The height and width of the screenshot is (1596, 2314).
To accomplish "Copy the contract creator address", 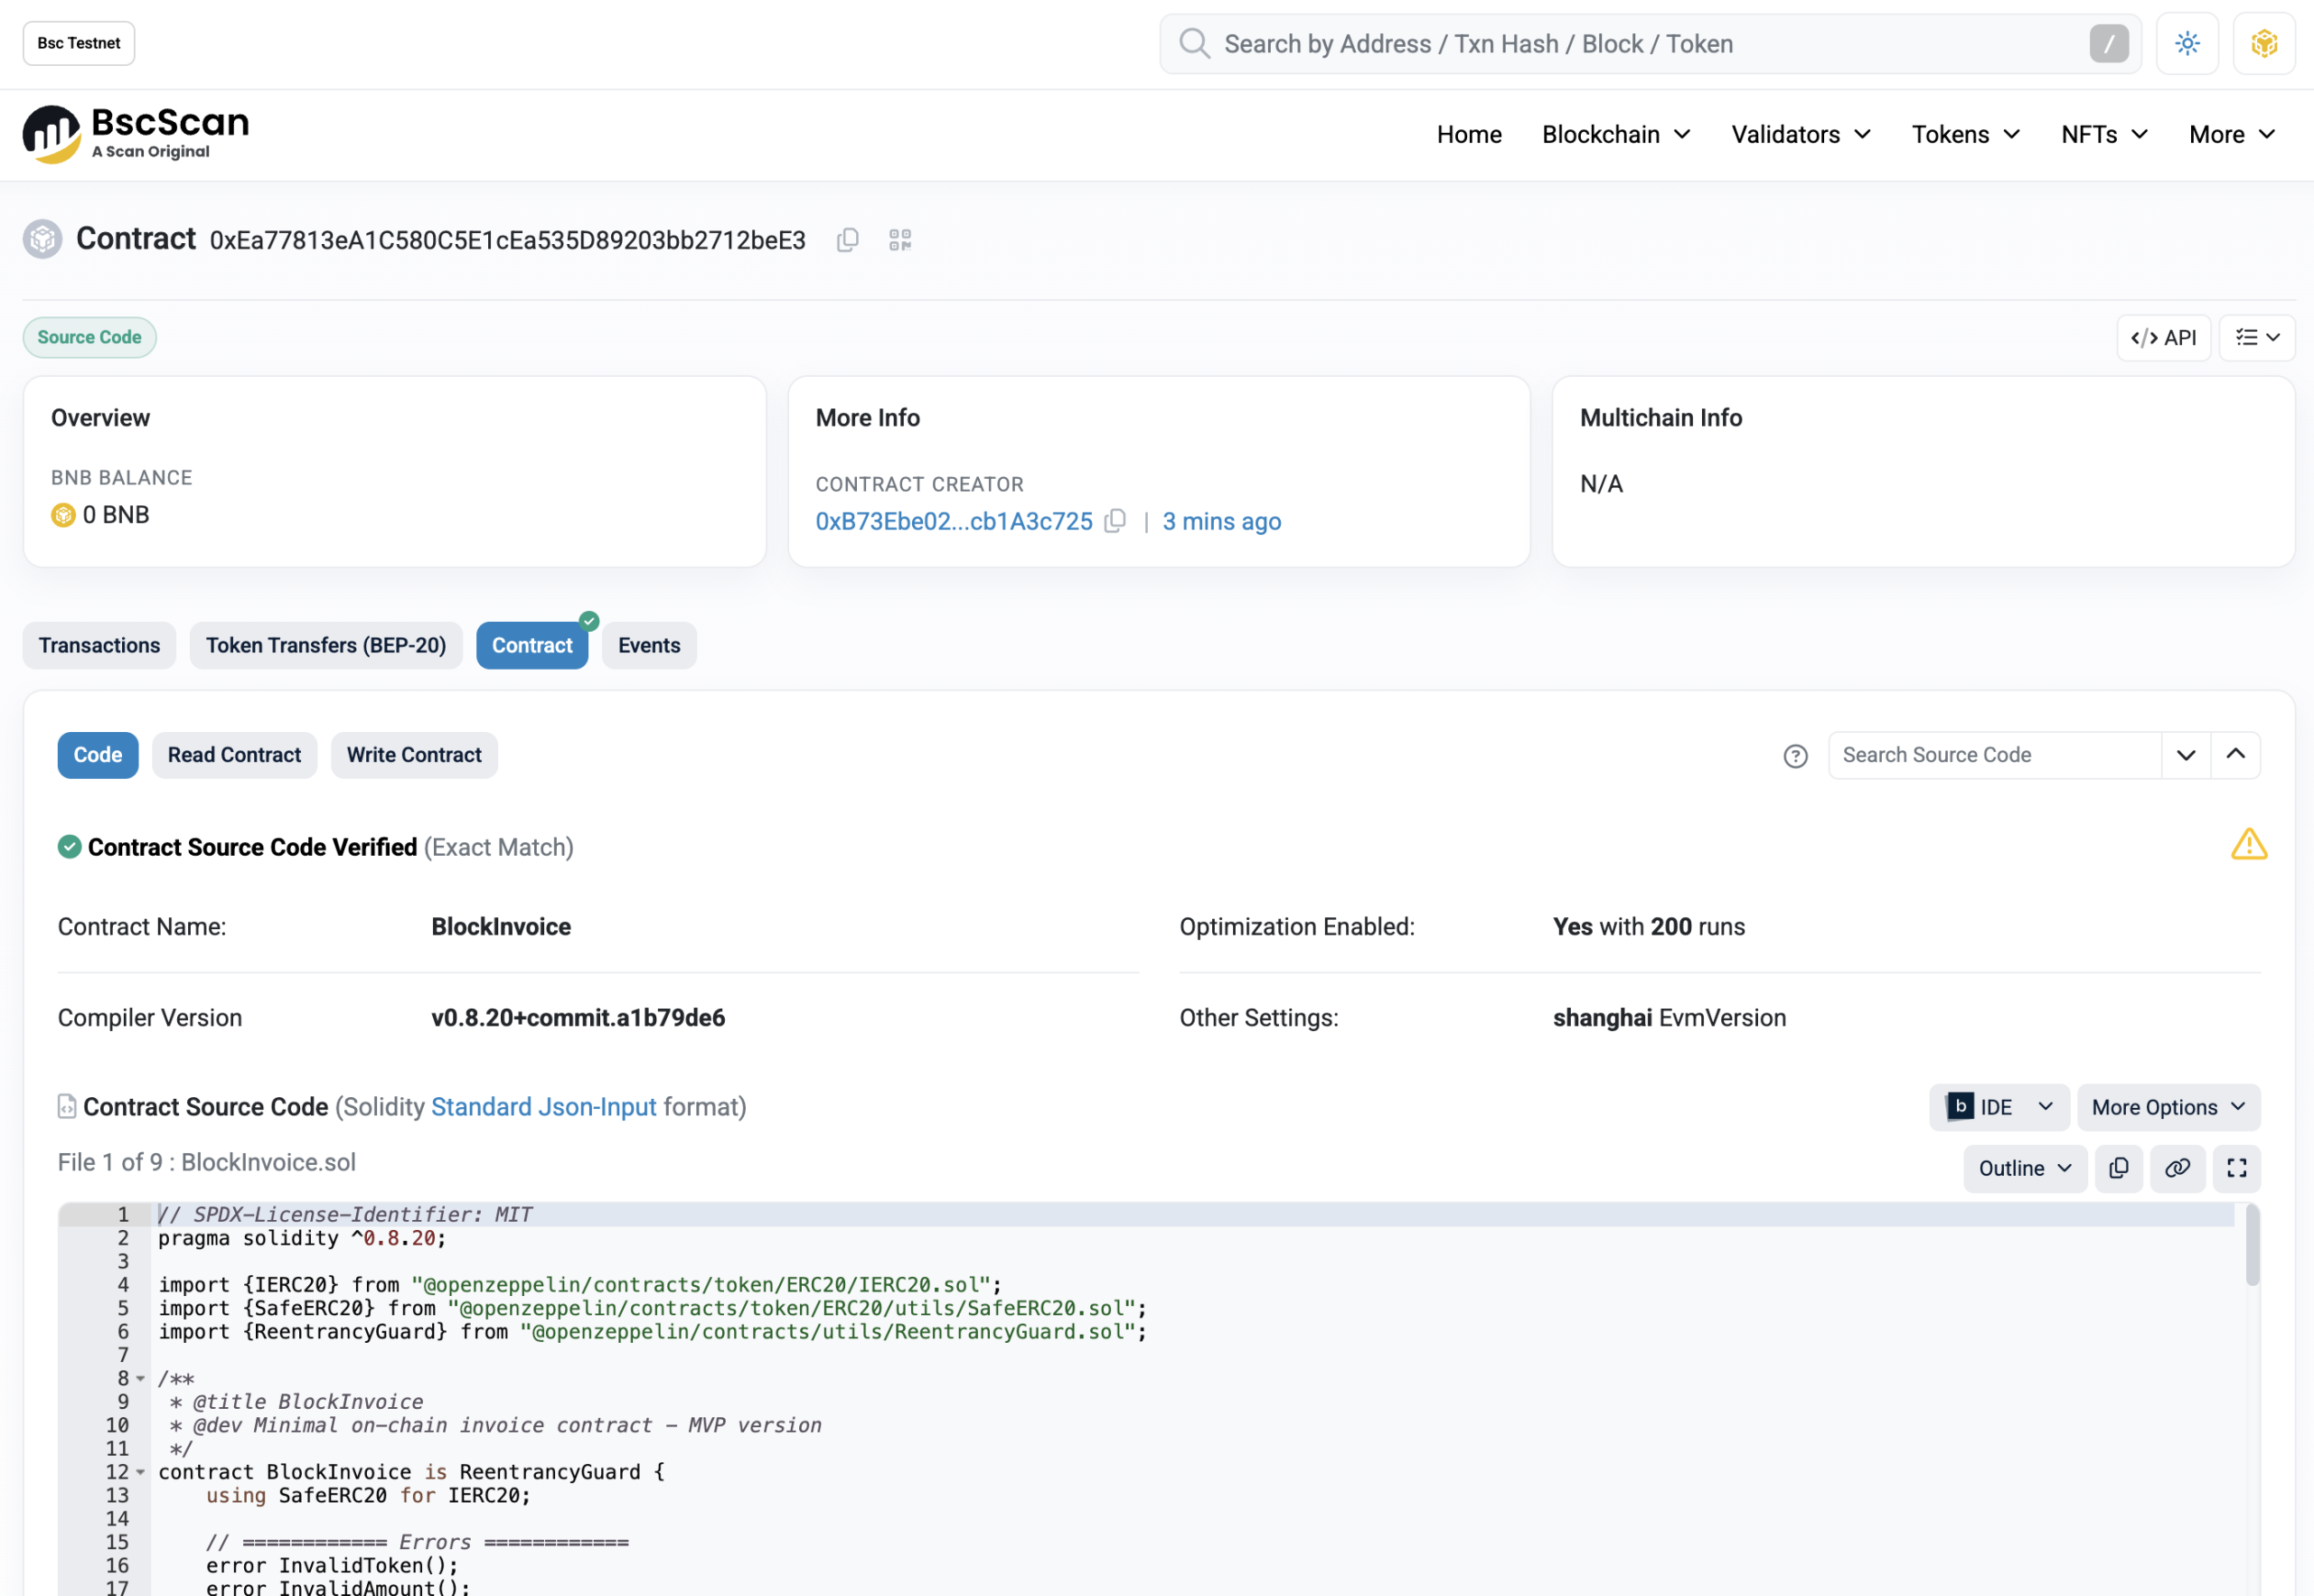I will pos(1115,521).
